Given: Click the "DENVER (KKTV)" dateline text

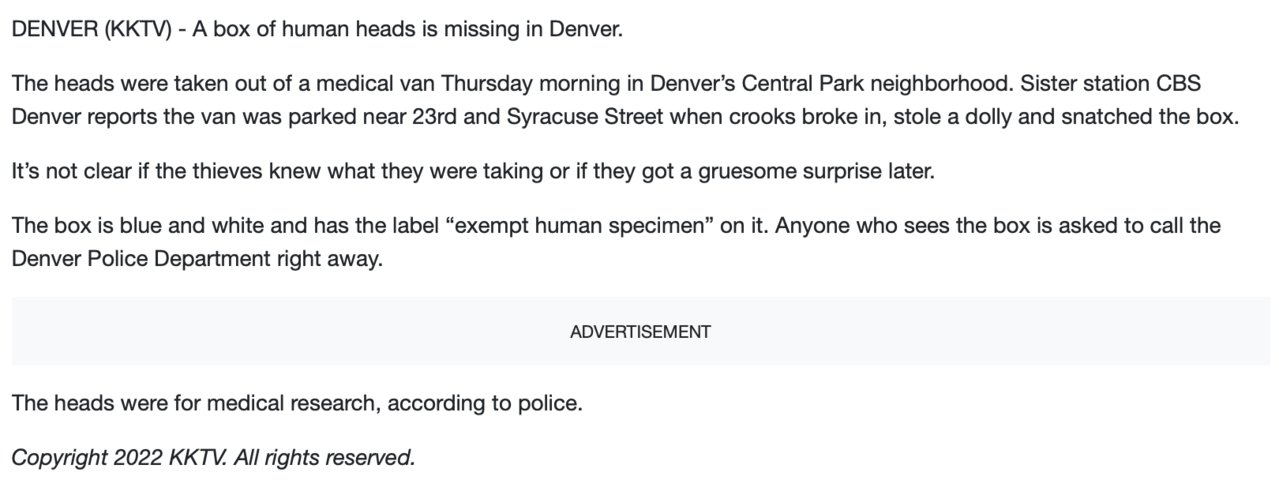Looking at the screenshot, I should (x=84, y=29).
